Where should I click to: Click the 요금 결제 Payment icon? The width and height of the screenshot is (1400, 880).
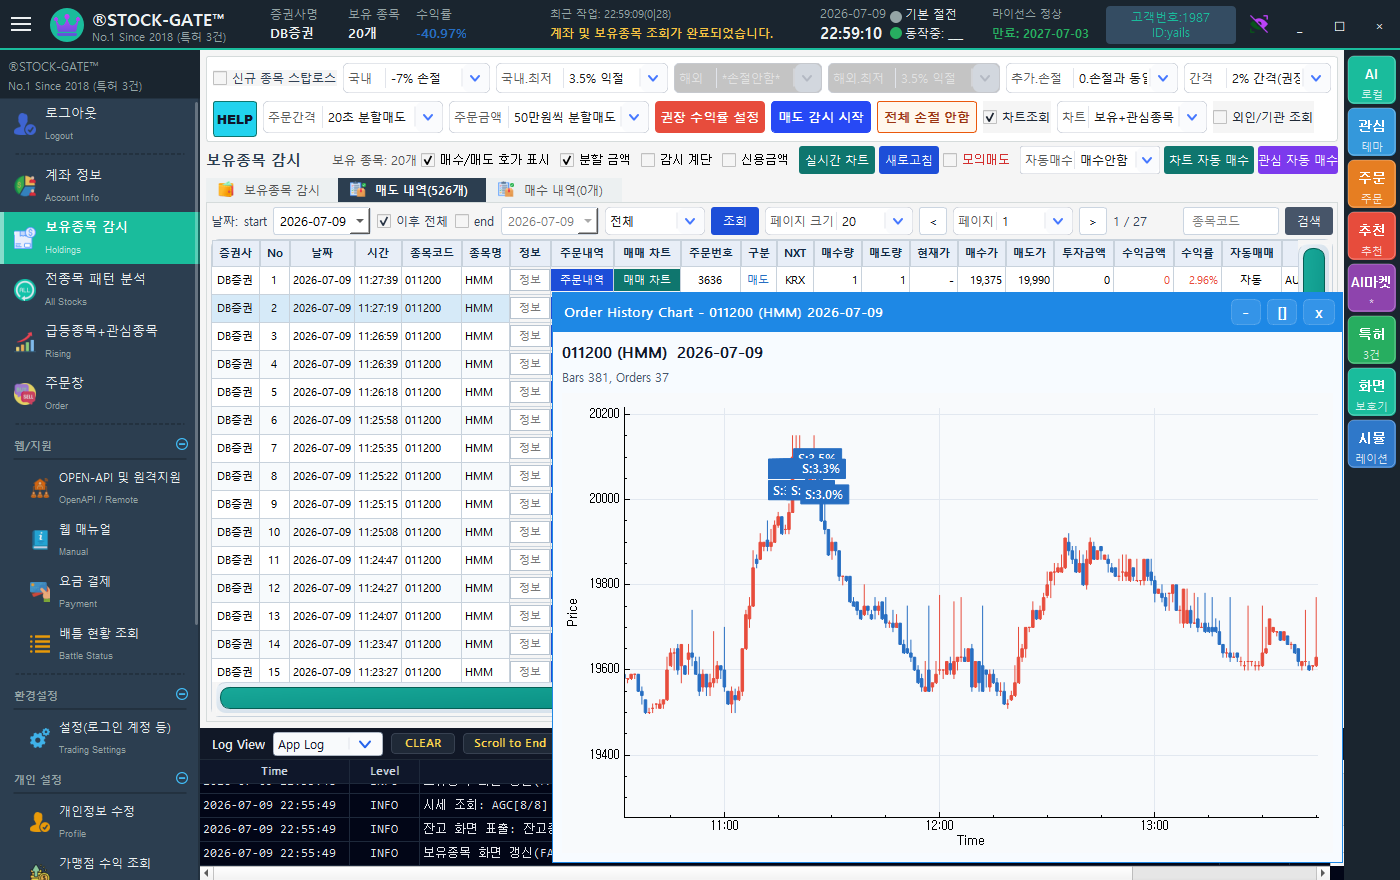pyautogui.click(x=40, y=592)
